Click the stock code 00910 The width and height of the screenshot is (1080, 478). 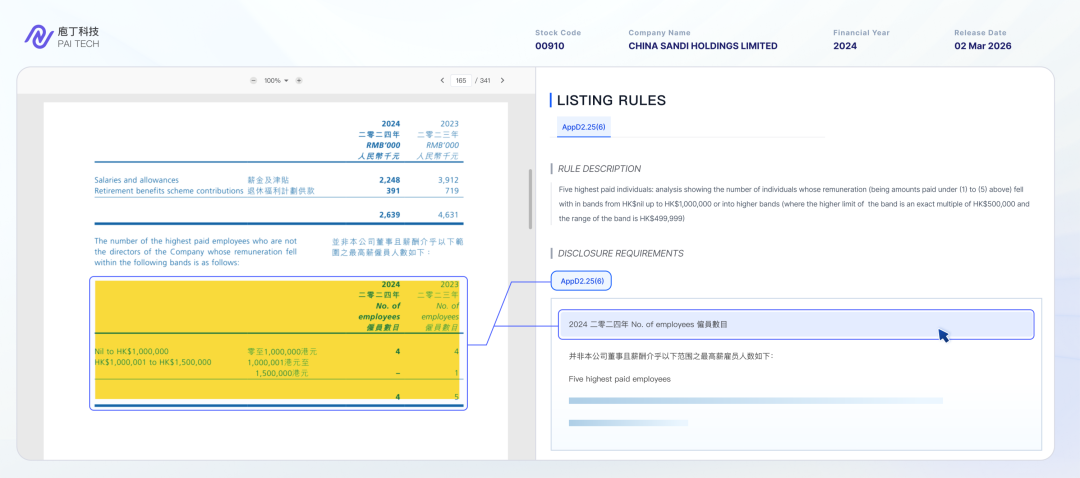pos(549,46)
